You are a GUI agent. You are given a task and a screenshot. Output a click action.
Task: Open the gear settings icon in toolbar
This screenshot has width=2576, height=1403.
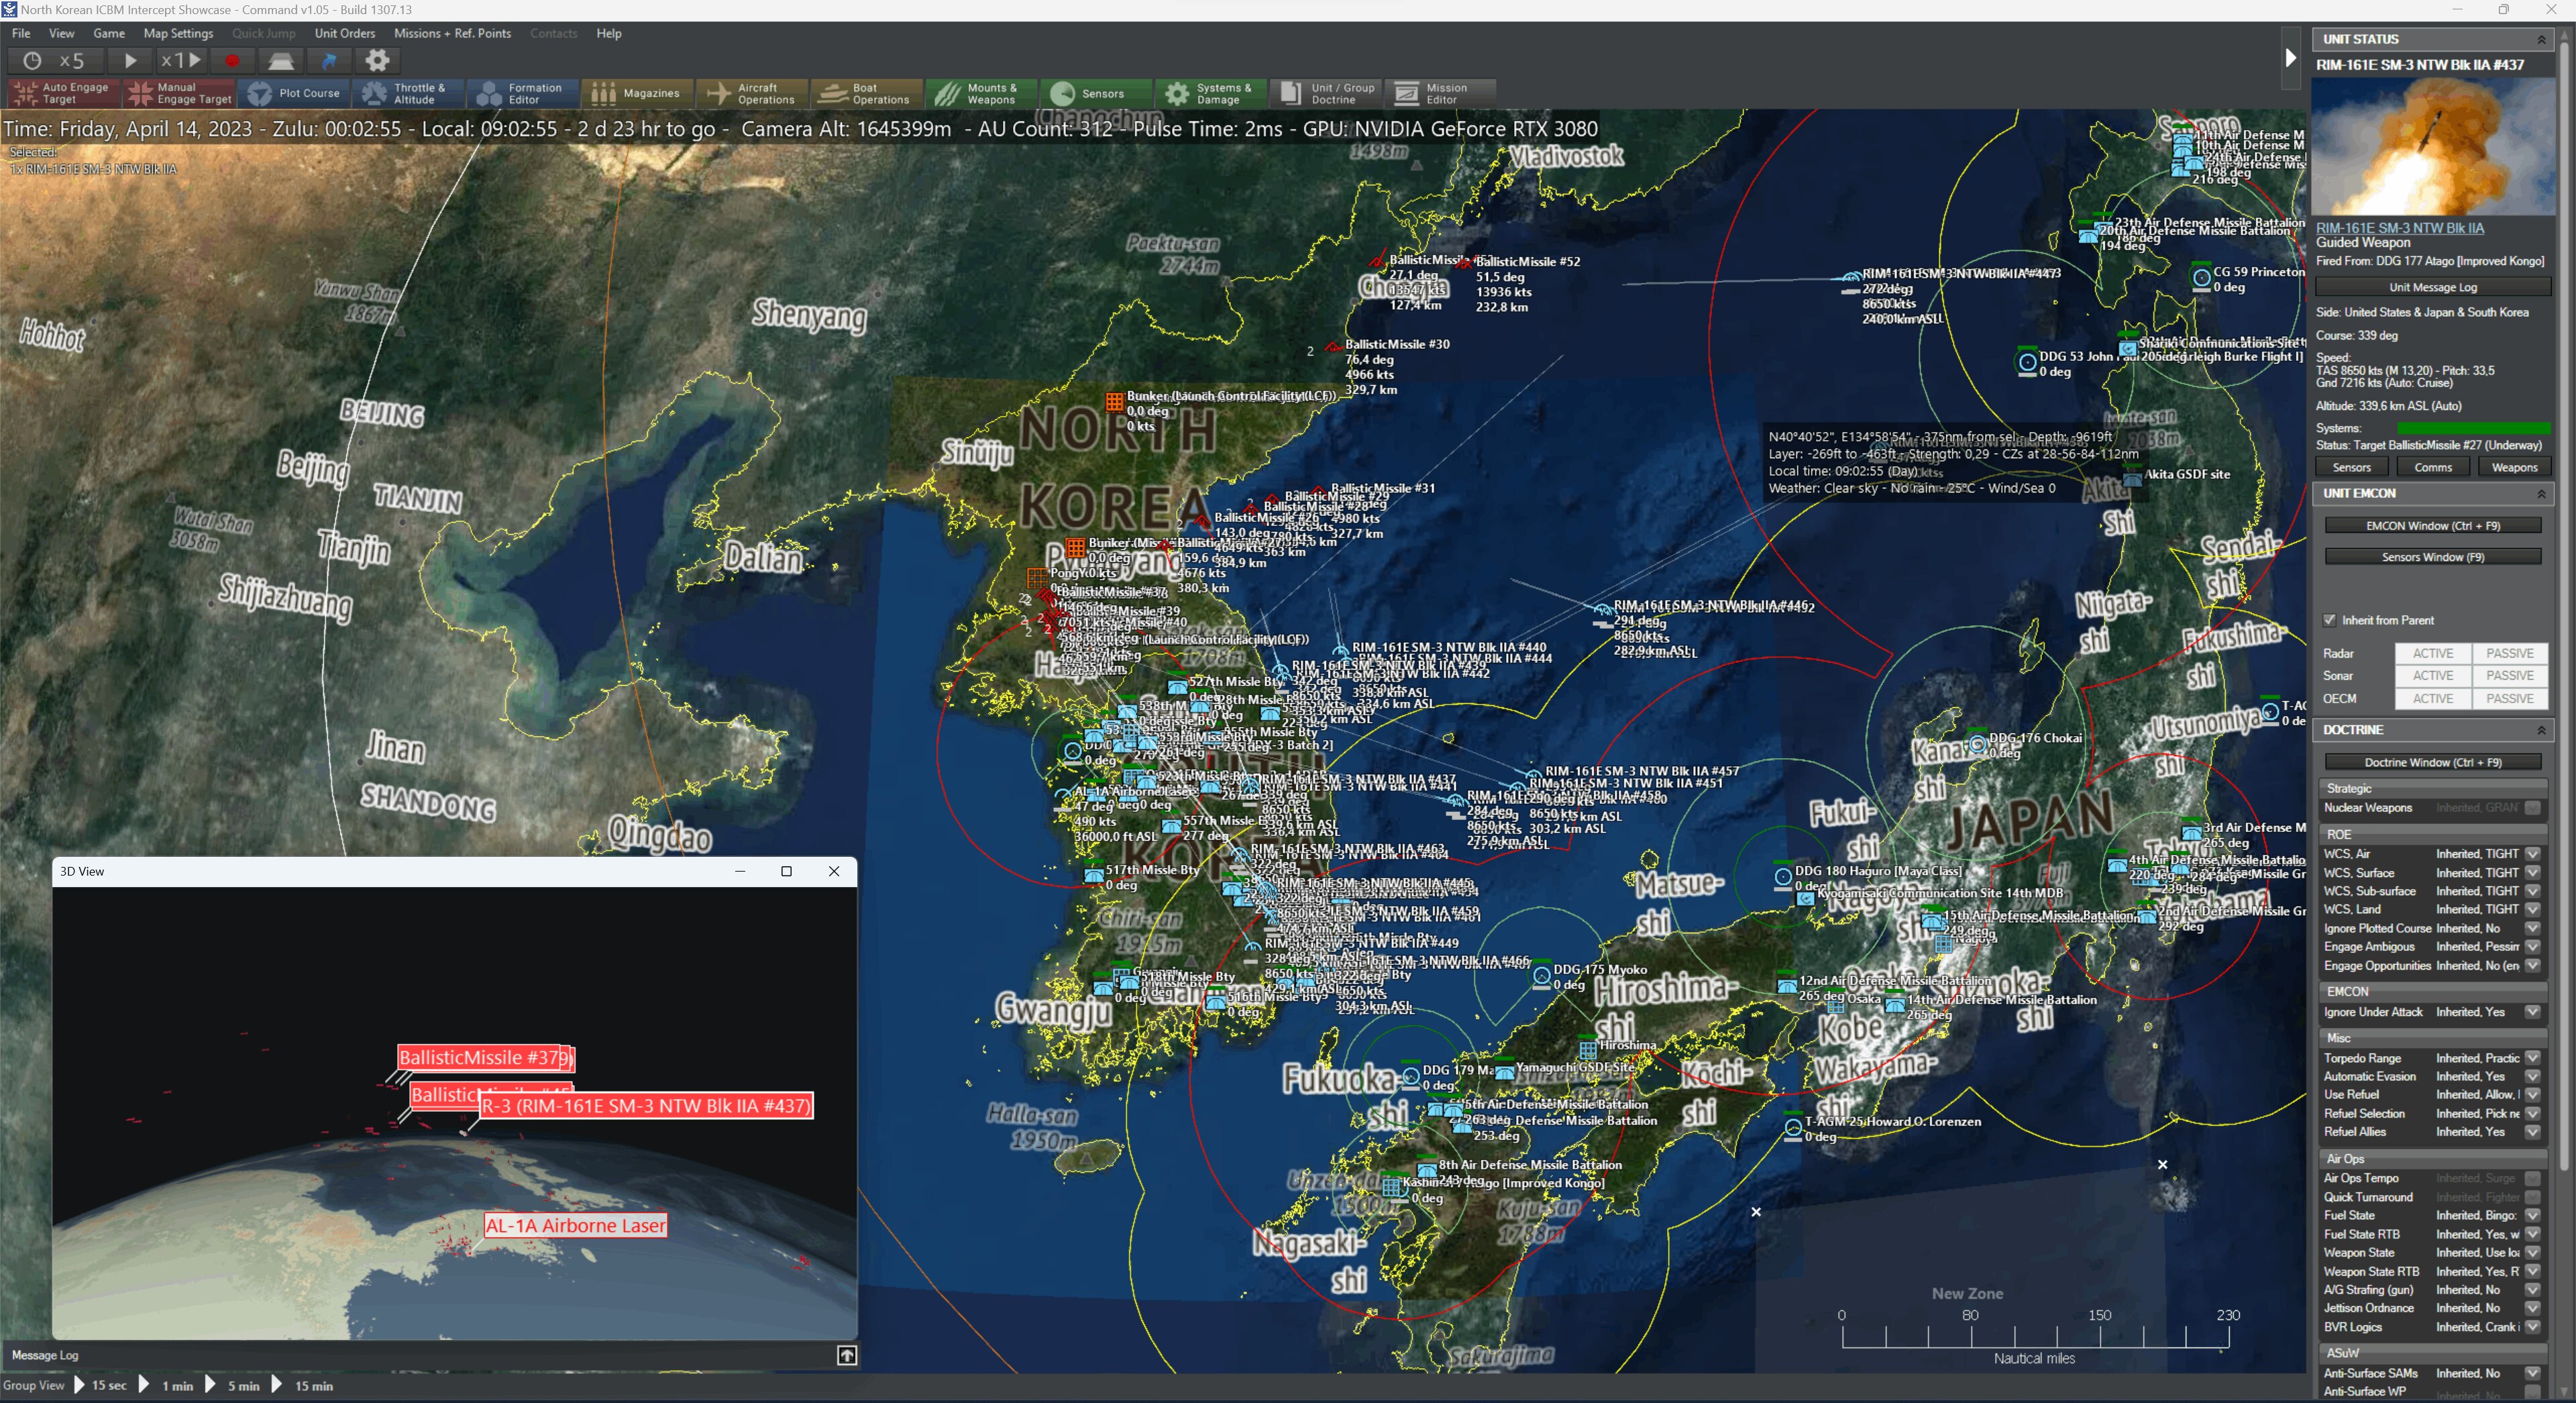377,61
